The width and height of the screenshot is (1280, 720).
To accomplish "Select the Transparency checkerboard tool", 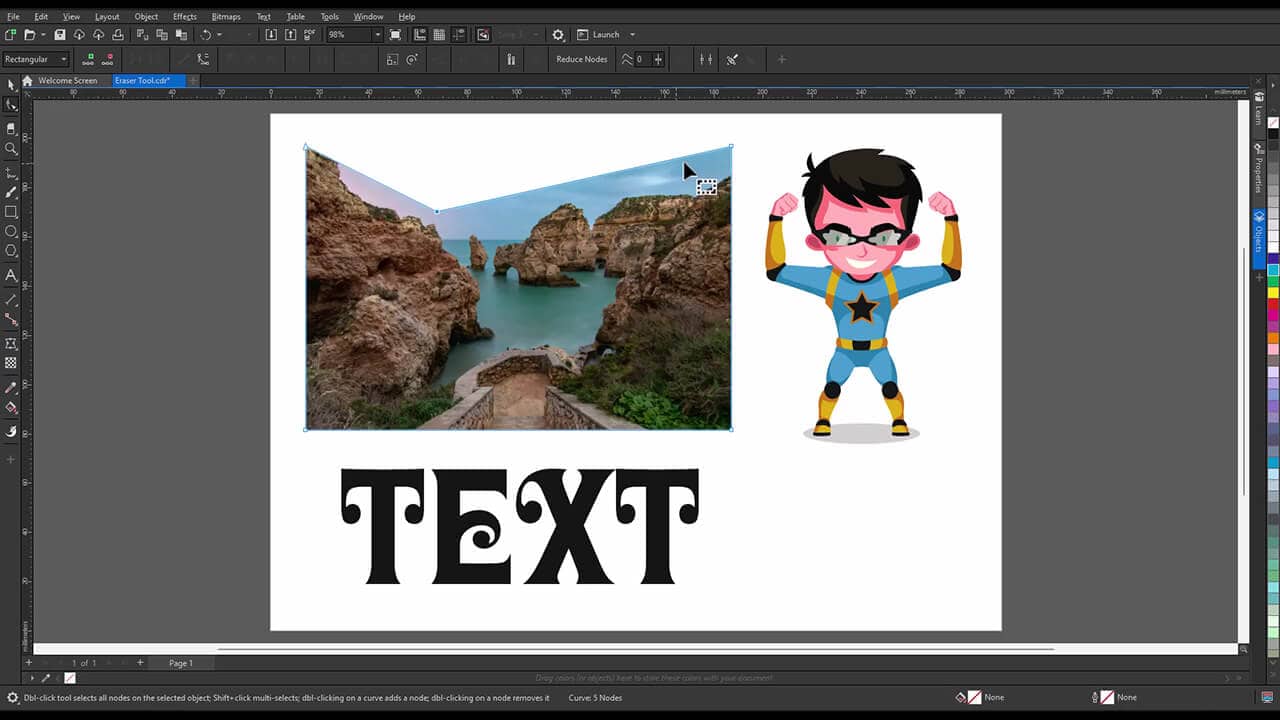I will 11,363.
